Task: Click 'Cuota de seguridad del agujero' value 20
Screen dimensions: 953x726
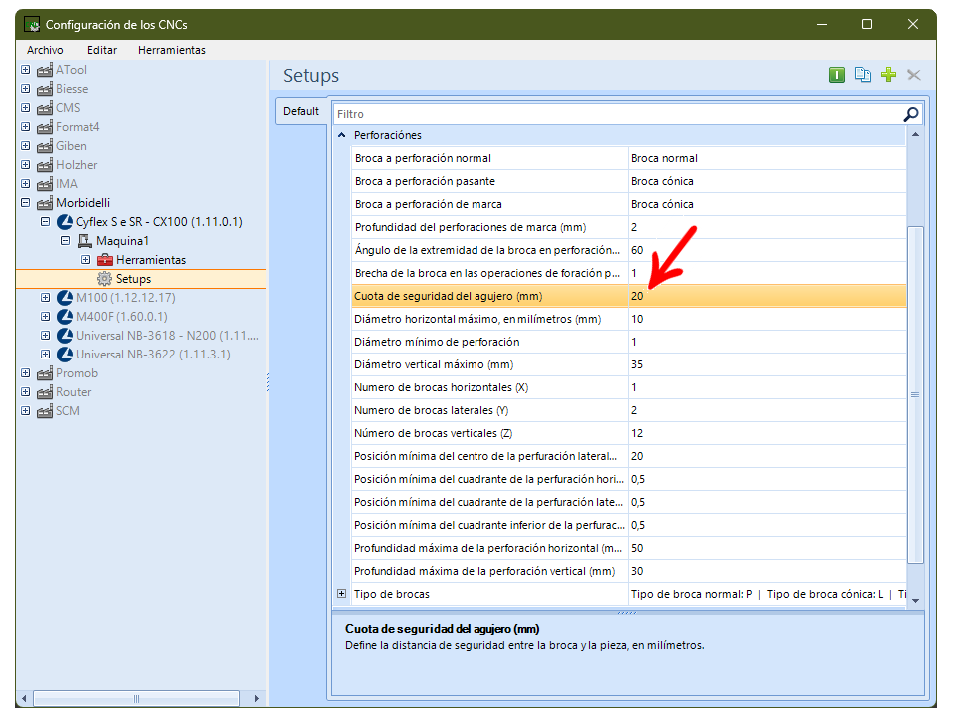Action: click(x=766, y=296)
